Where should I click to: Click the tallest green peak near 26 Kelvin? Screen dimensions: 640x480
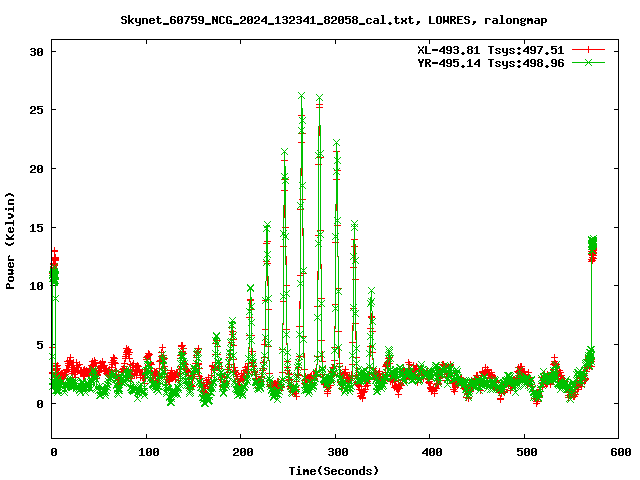pos(302,96)
